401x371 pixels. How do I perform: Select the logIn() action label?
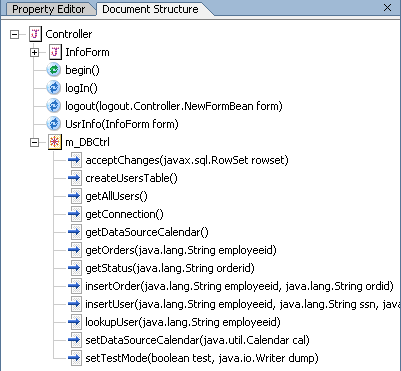tap(81, 88)
